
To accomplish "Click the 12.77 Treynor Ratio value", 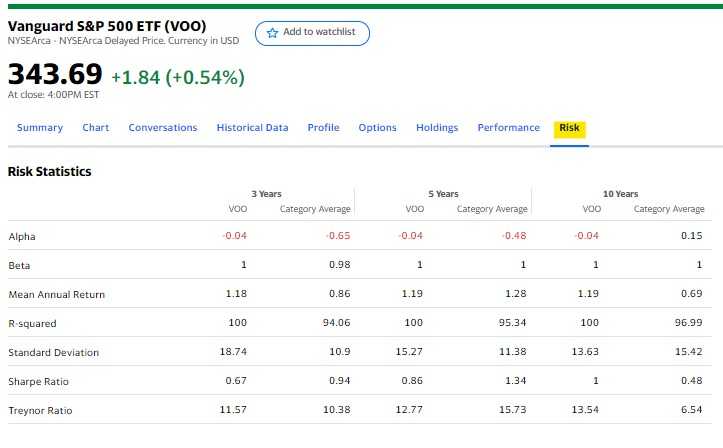I will [409, 410].
